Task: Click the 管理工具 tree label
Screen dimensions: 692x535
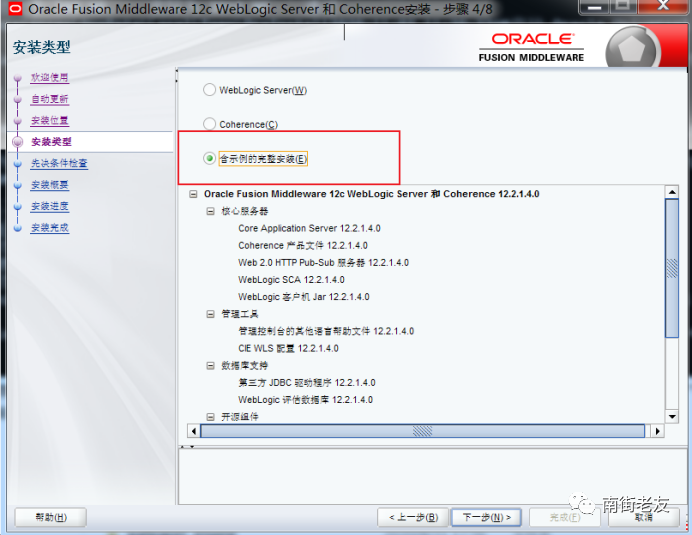Action: 240,314
